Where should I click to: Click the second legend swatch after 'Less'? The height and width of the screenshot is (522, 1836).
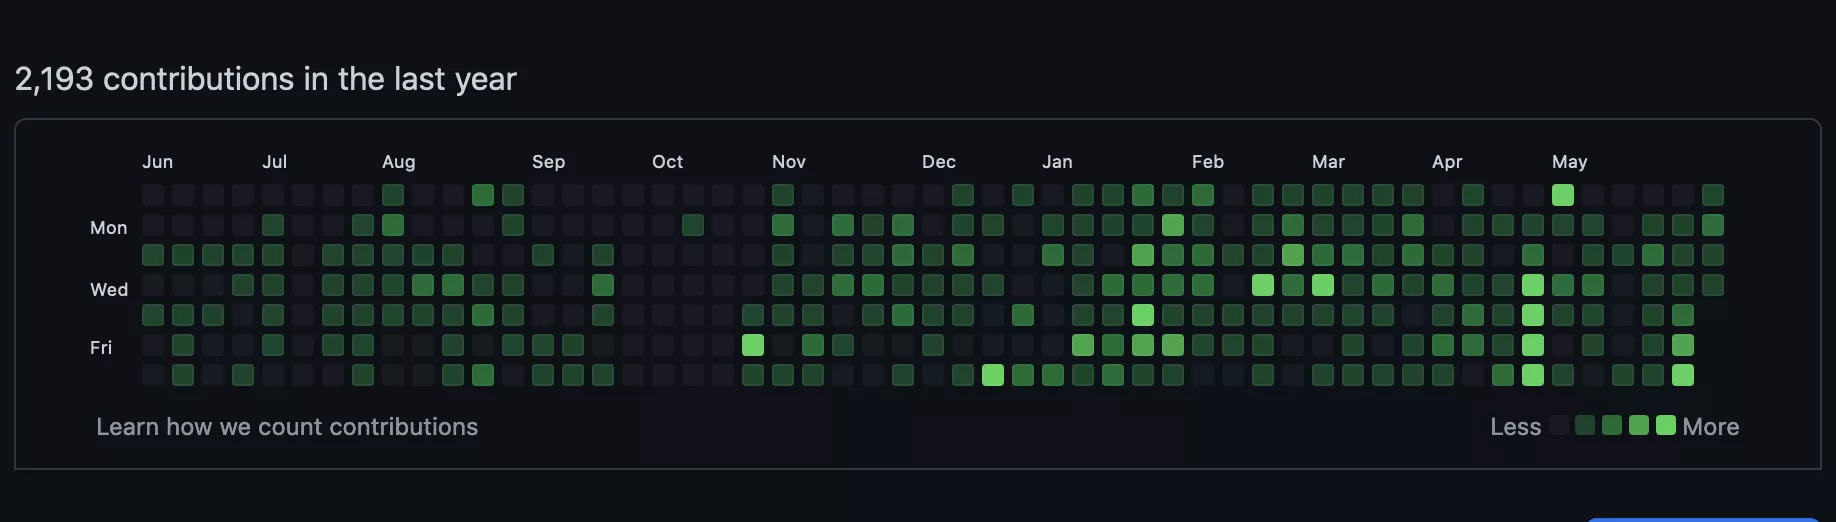(x=1585, y=425)
